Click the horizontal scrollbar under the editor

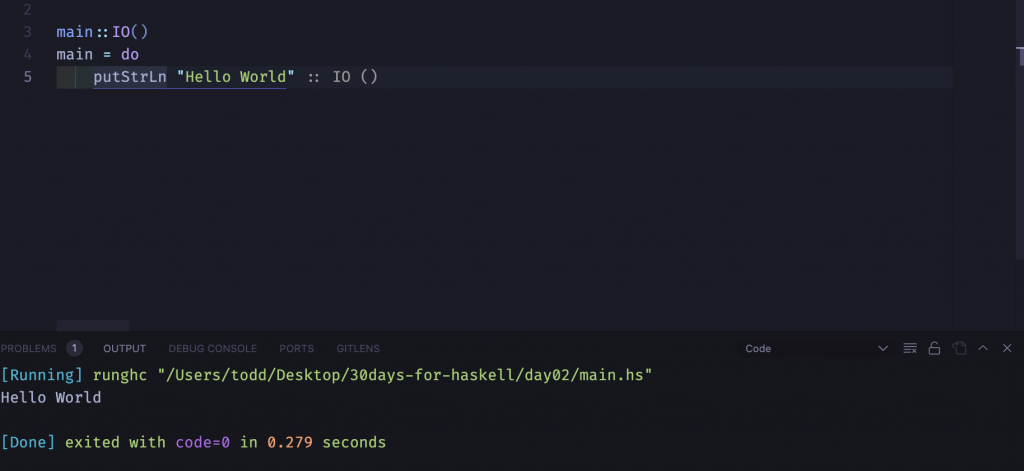pyautogui.click(x=93, y=325)
